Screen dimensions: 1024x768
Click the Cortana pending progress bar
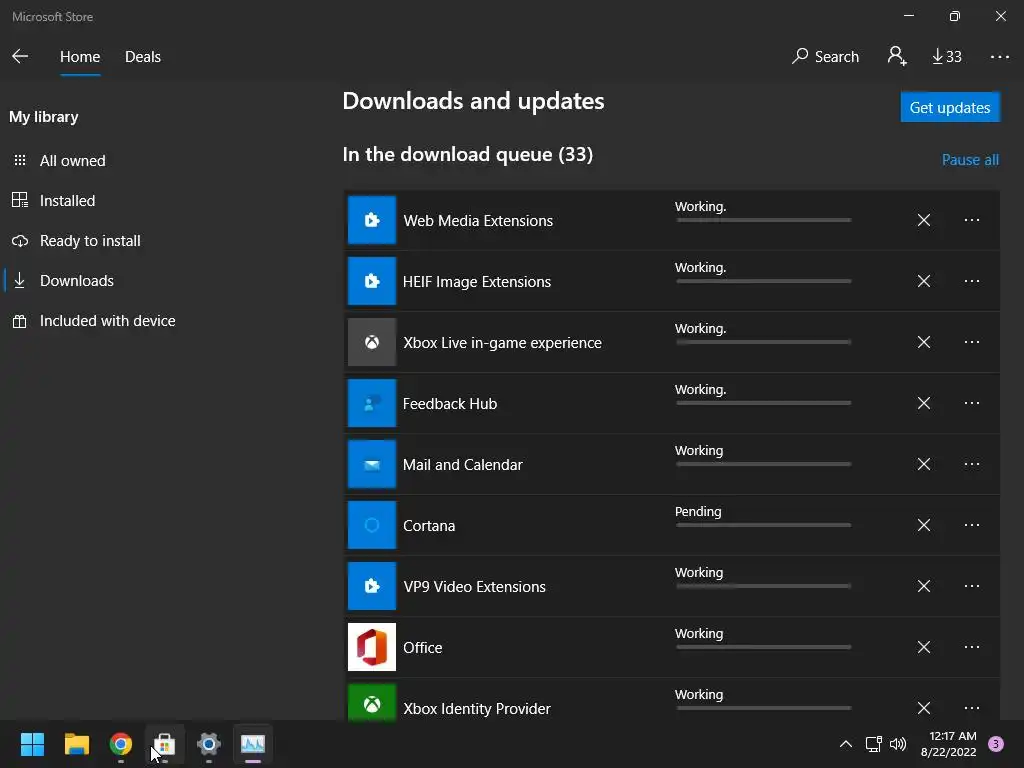pos(763,525)
